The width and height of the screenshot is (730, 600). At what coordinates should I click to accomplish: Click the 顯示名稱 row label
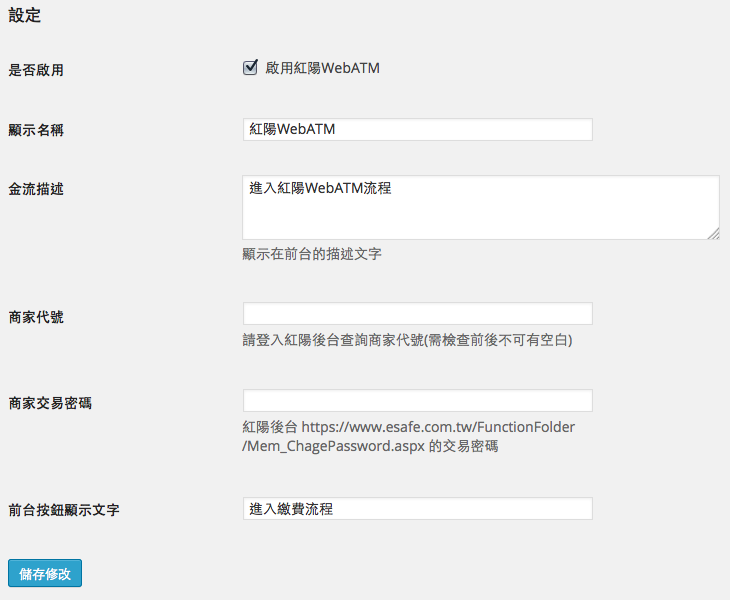click(x=36, y=130)
